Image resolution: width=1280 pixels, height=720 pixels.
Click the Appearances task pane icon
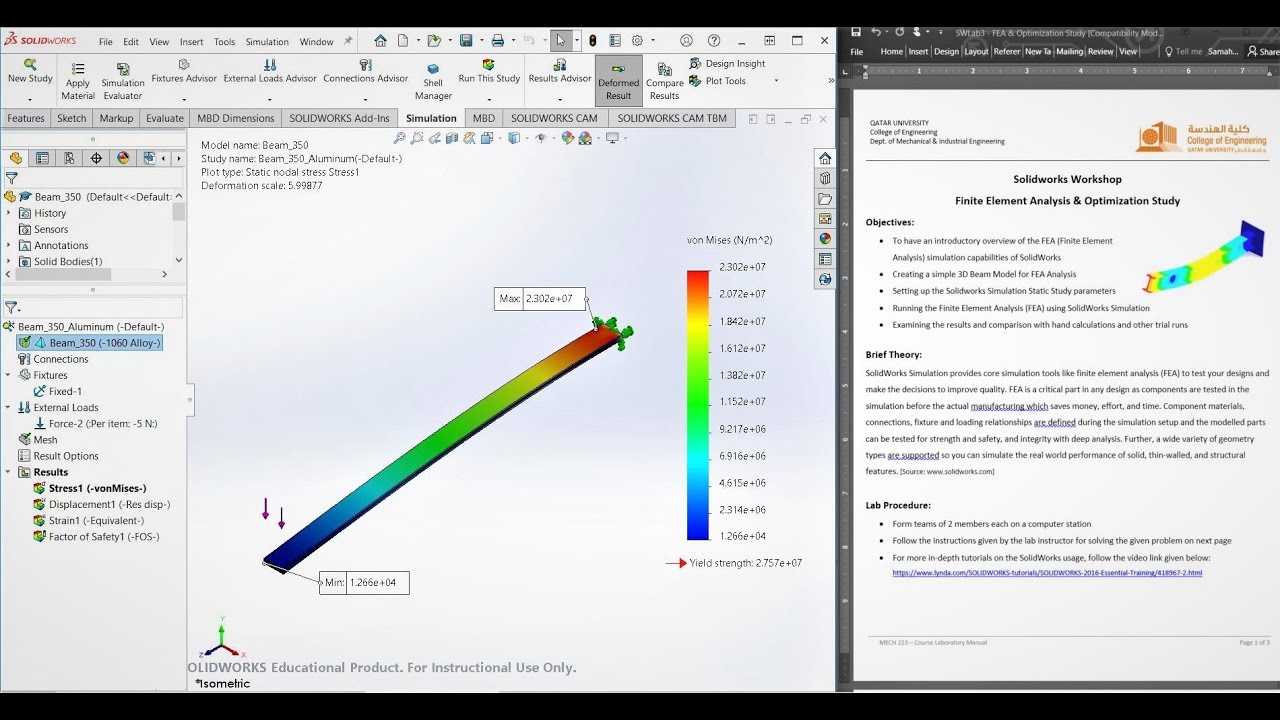click(825, 238)
